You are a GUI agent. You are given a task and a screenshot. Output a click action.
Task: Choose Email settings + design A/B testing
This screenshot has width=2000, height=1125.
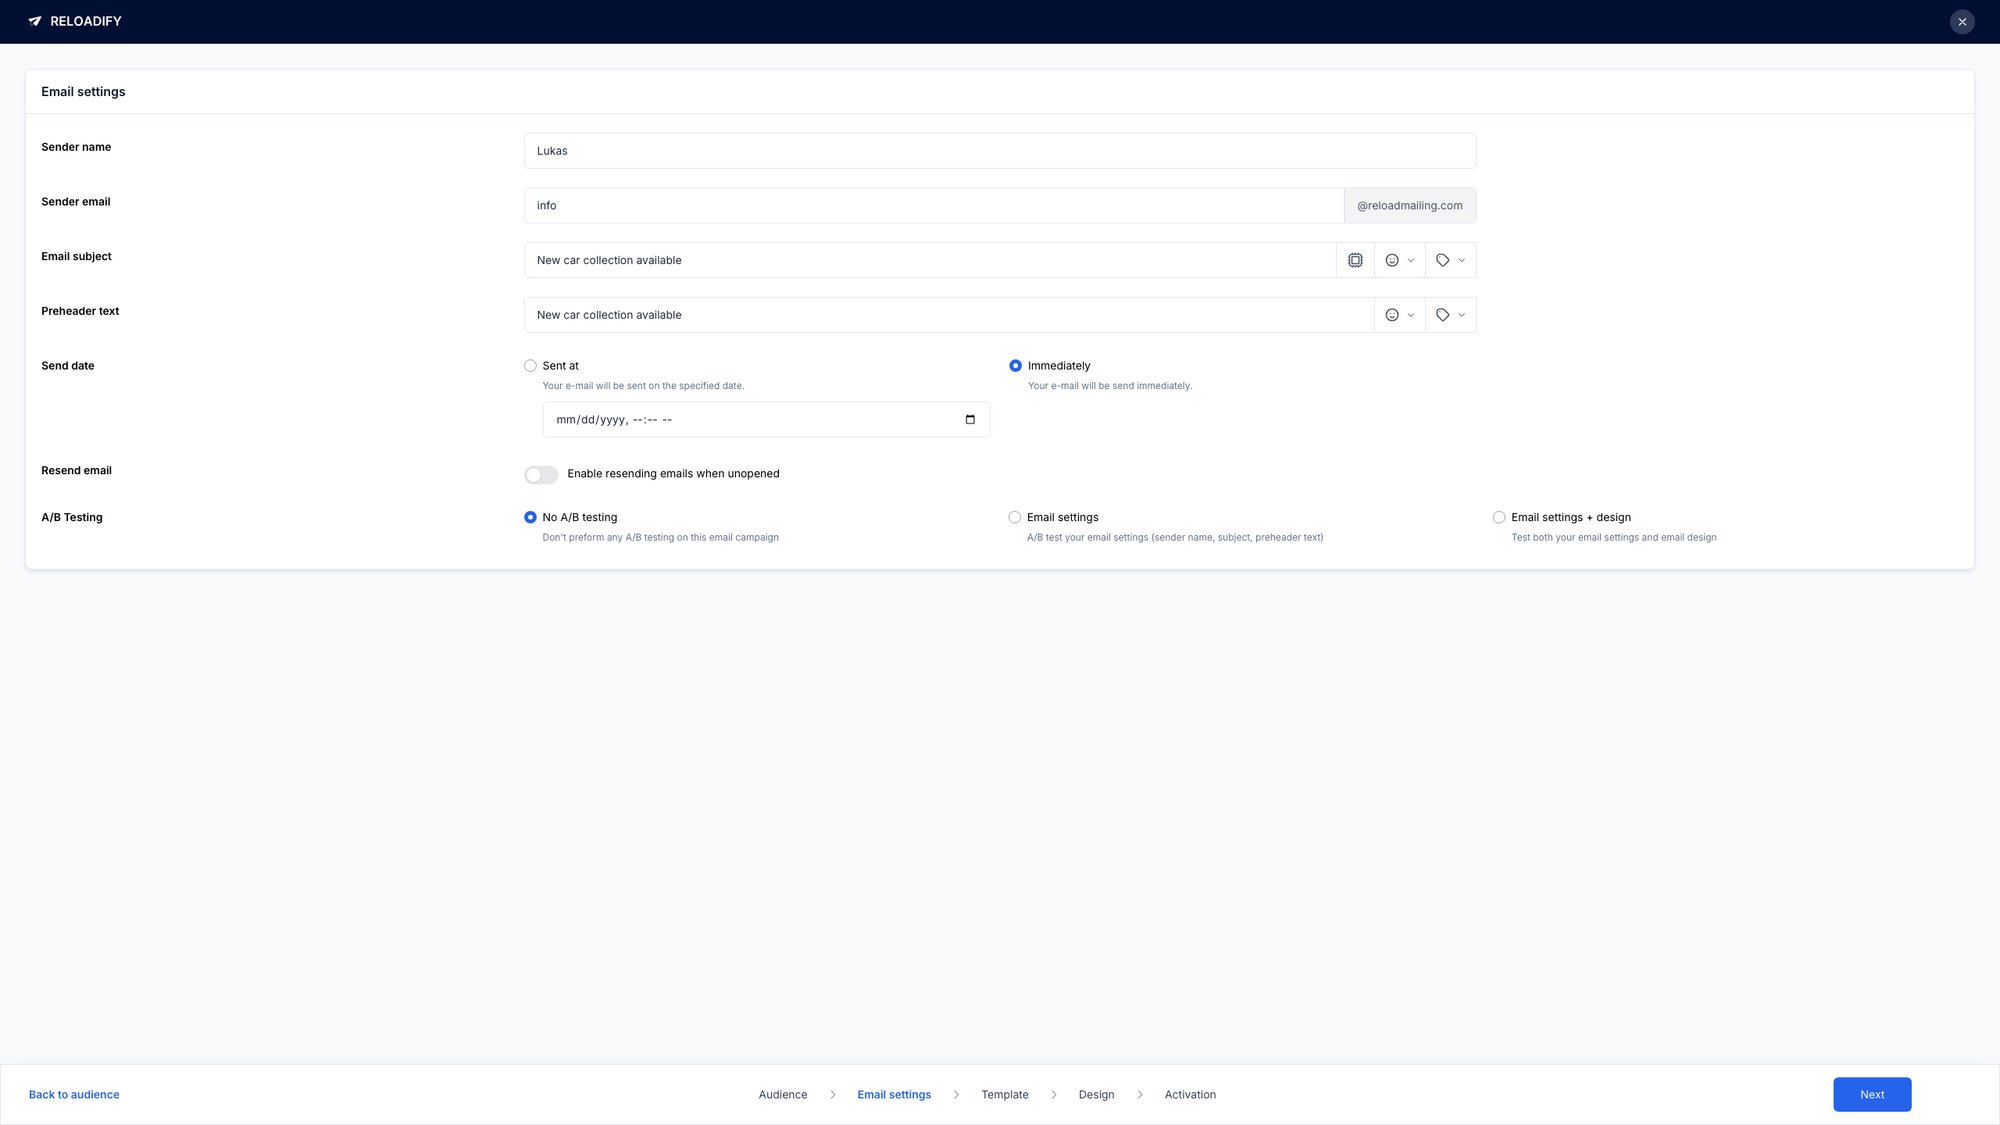[x=1499, y=517]
